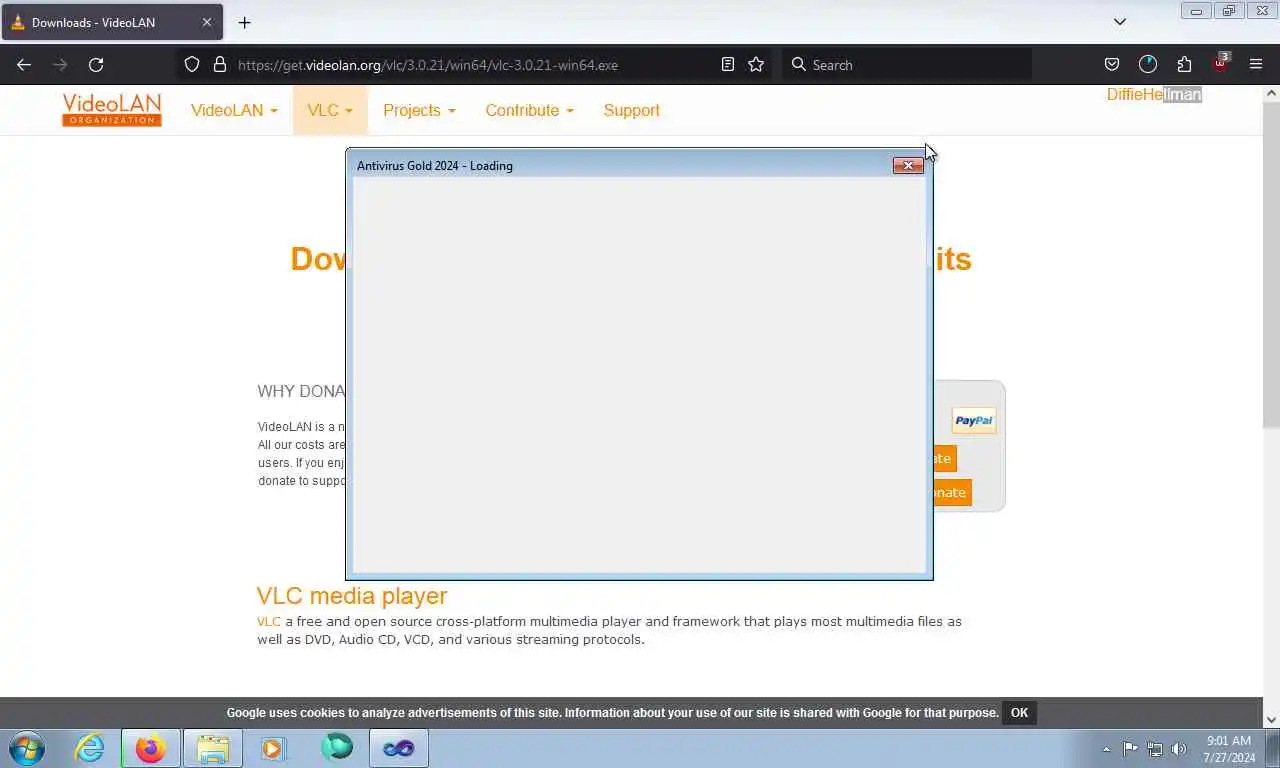Open the Firefox hamburger application menu
Screen dimensions: 1280x768
point(1256,64)
